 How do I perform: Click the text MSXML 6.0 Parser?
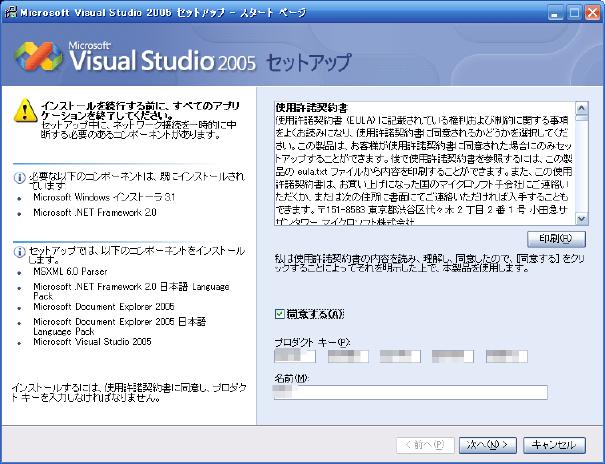tap(70, 272)
